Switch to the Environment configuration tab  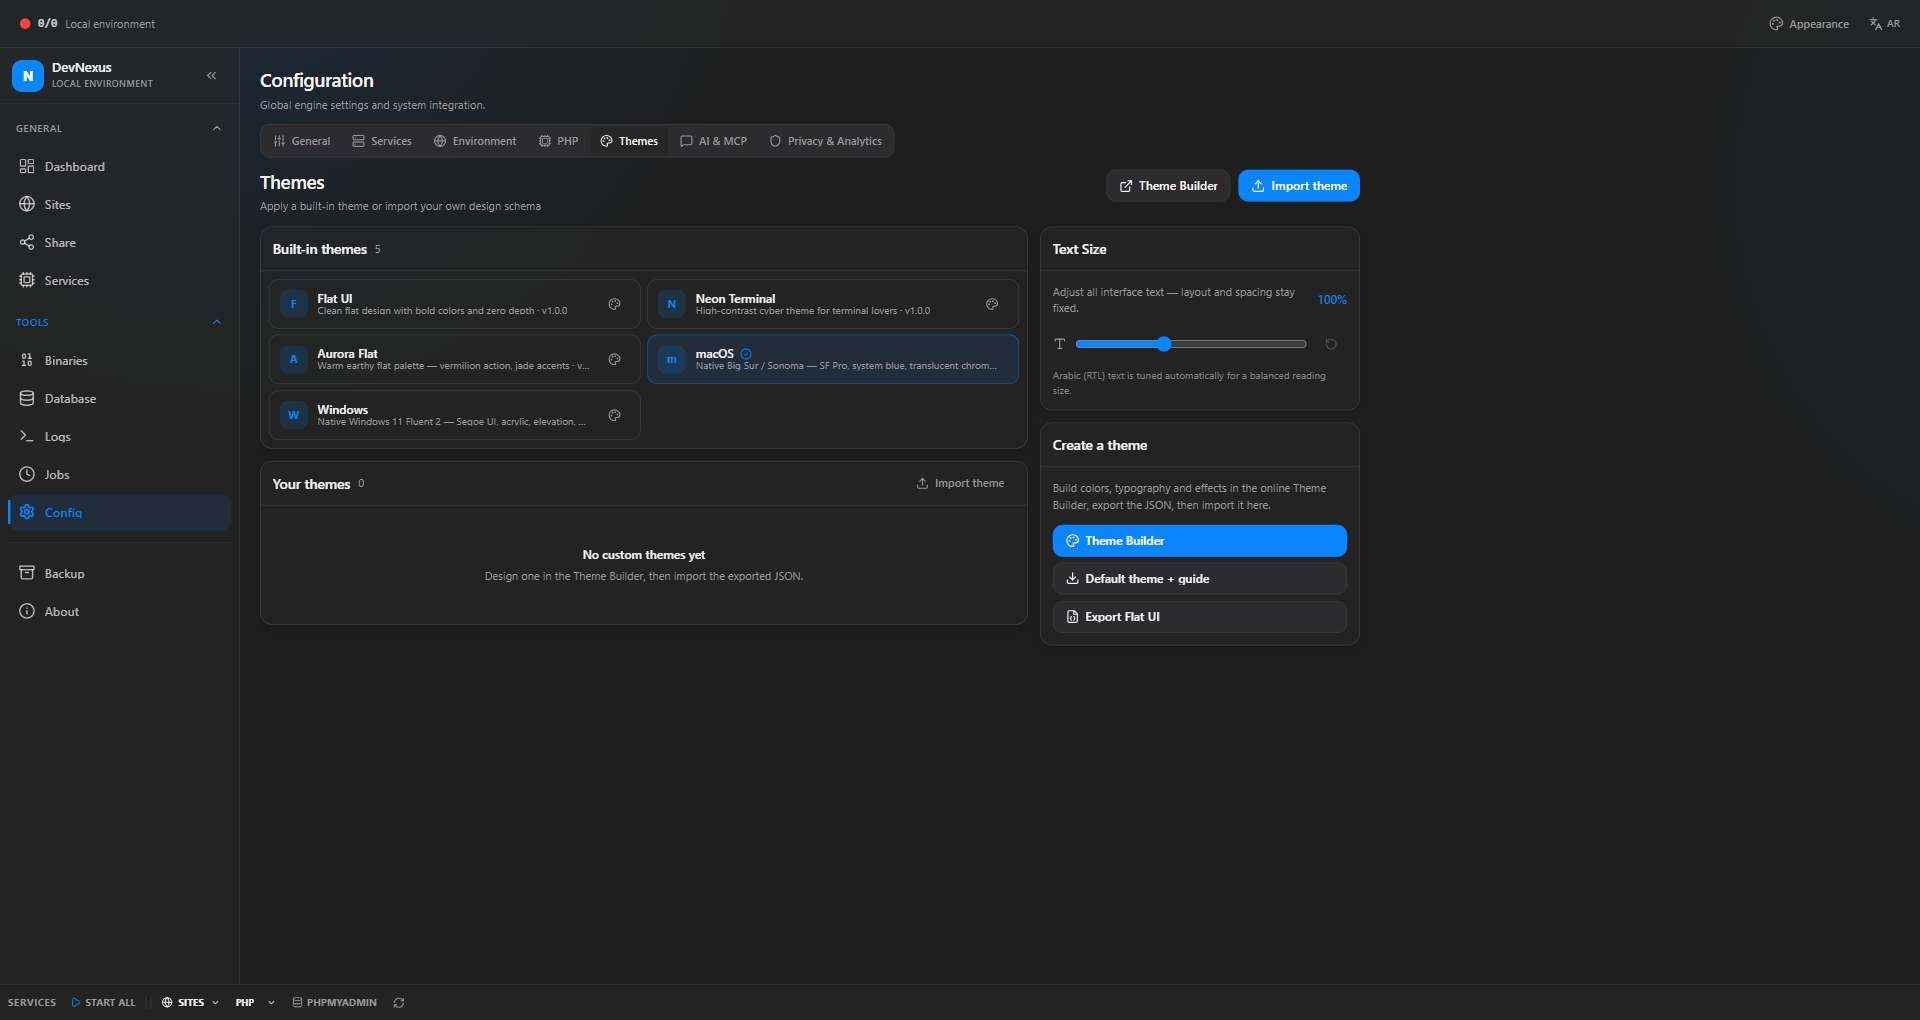coord(475,141)
